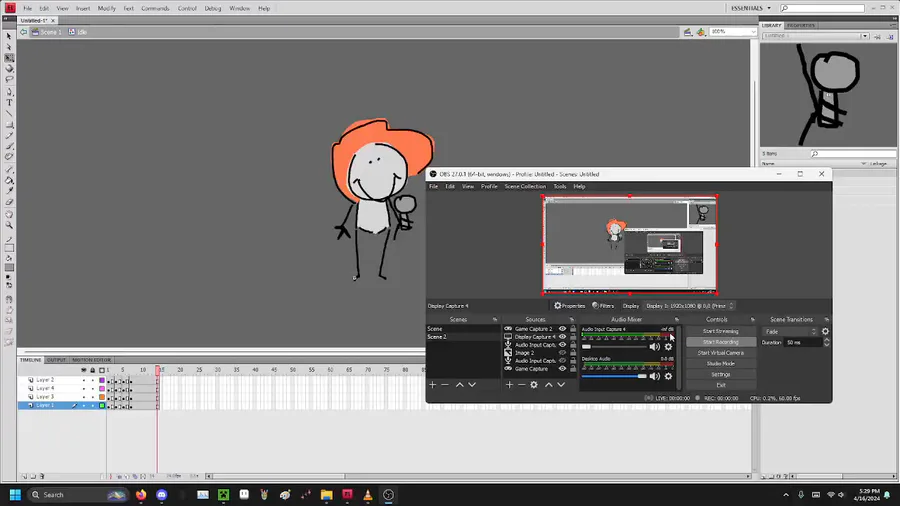Add a new scene with the plus icon in OBS Scenes
The height and width of the screenshot is (506, 900).
pos(433,385)
